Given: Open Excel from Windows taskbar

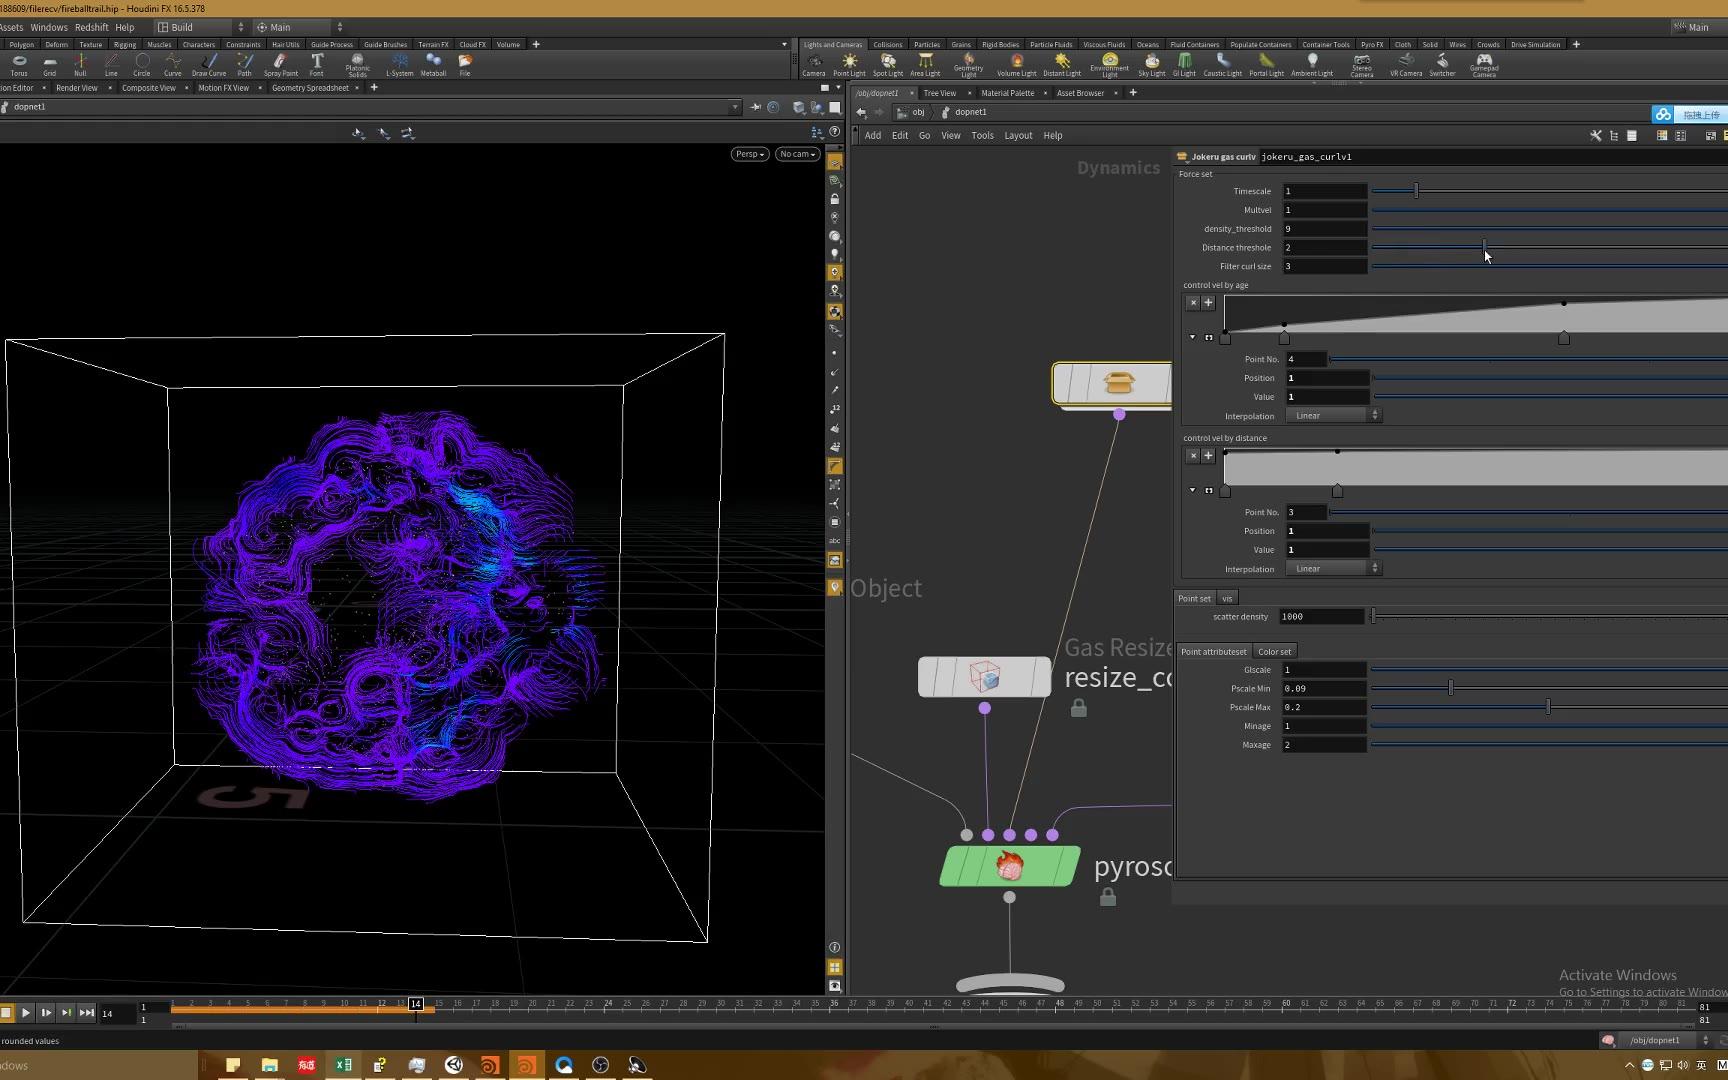Looking at the screenshot, I should pyautogui.click(x=343, y=1065).
